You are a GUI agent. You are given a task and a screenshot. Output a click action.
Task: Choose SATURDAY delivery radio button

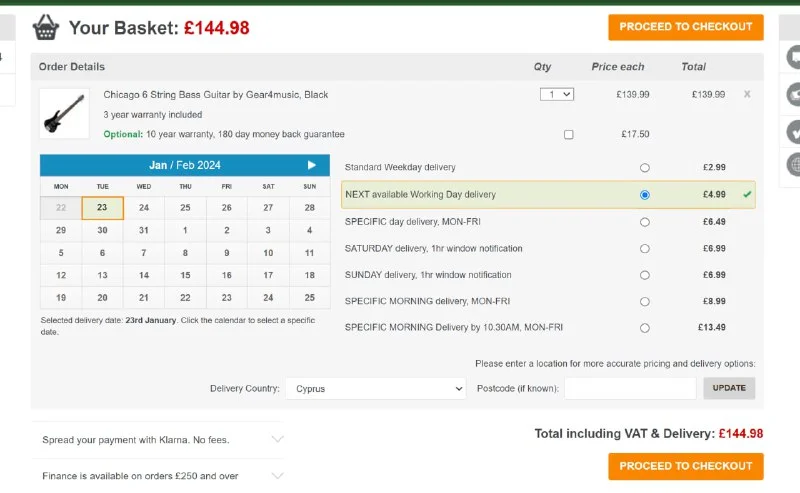(644, 248)
